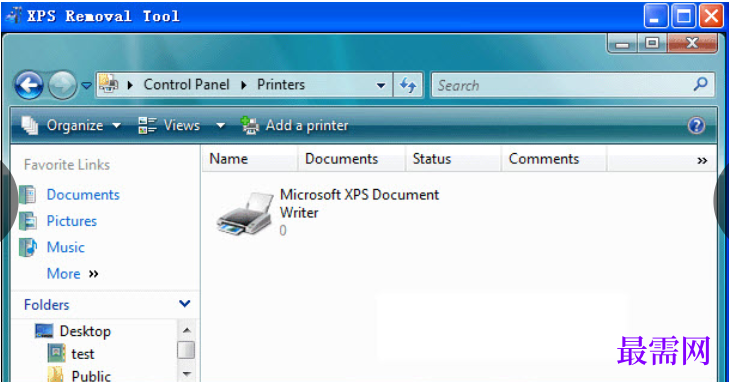Select the Microsoft XPS Document Writer name
The image size is (729, 382).
point(359,204)
